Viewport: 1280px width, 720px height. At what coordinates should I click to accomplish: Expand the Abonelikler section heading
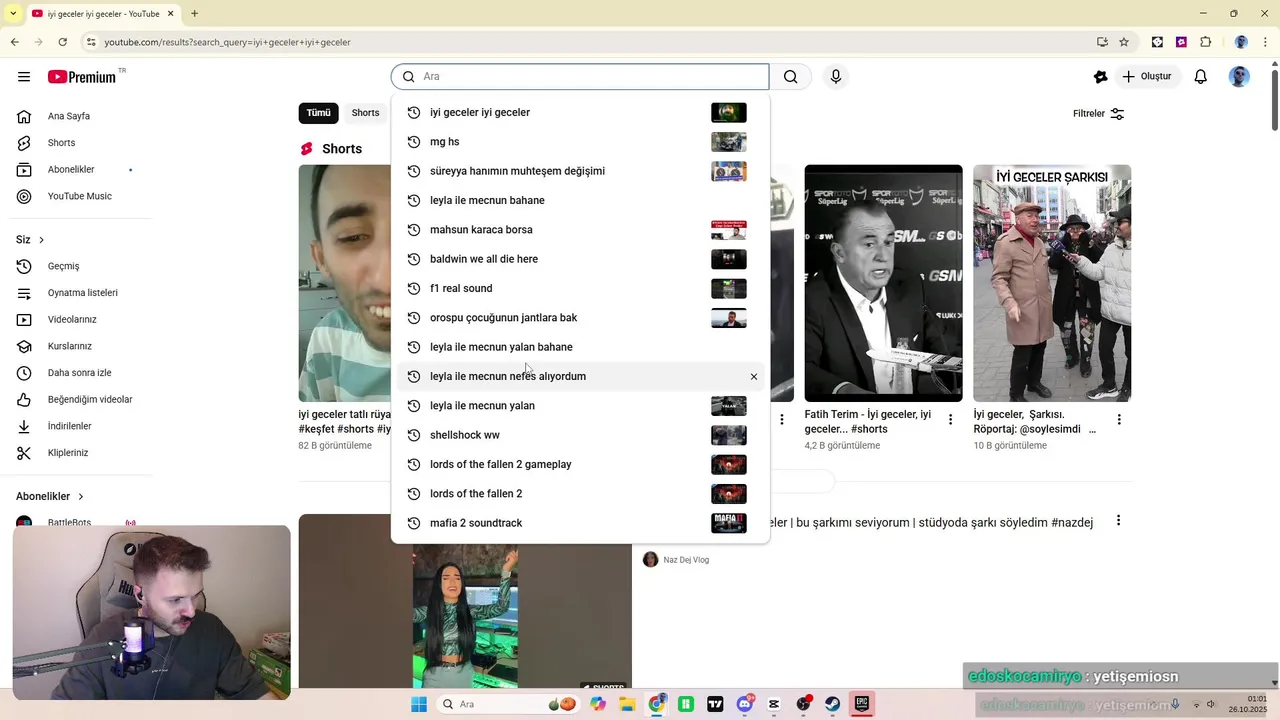(x=50, y=497)
